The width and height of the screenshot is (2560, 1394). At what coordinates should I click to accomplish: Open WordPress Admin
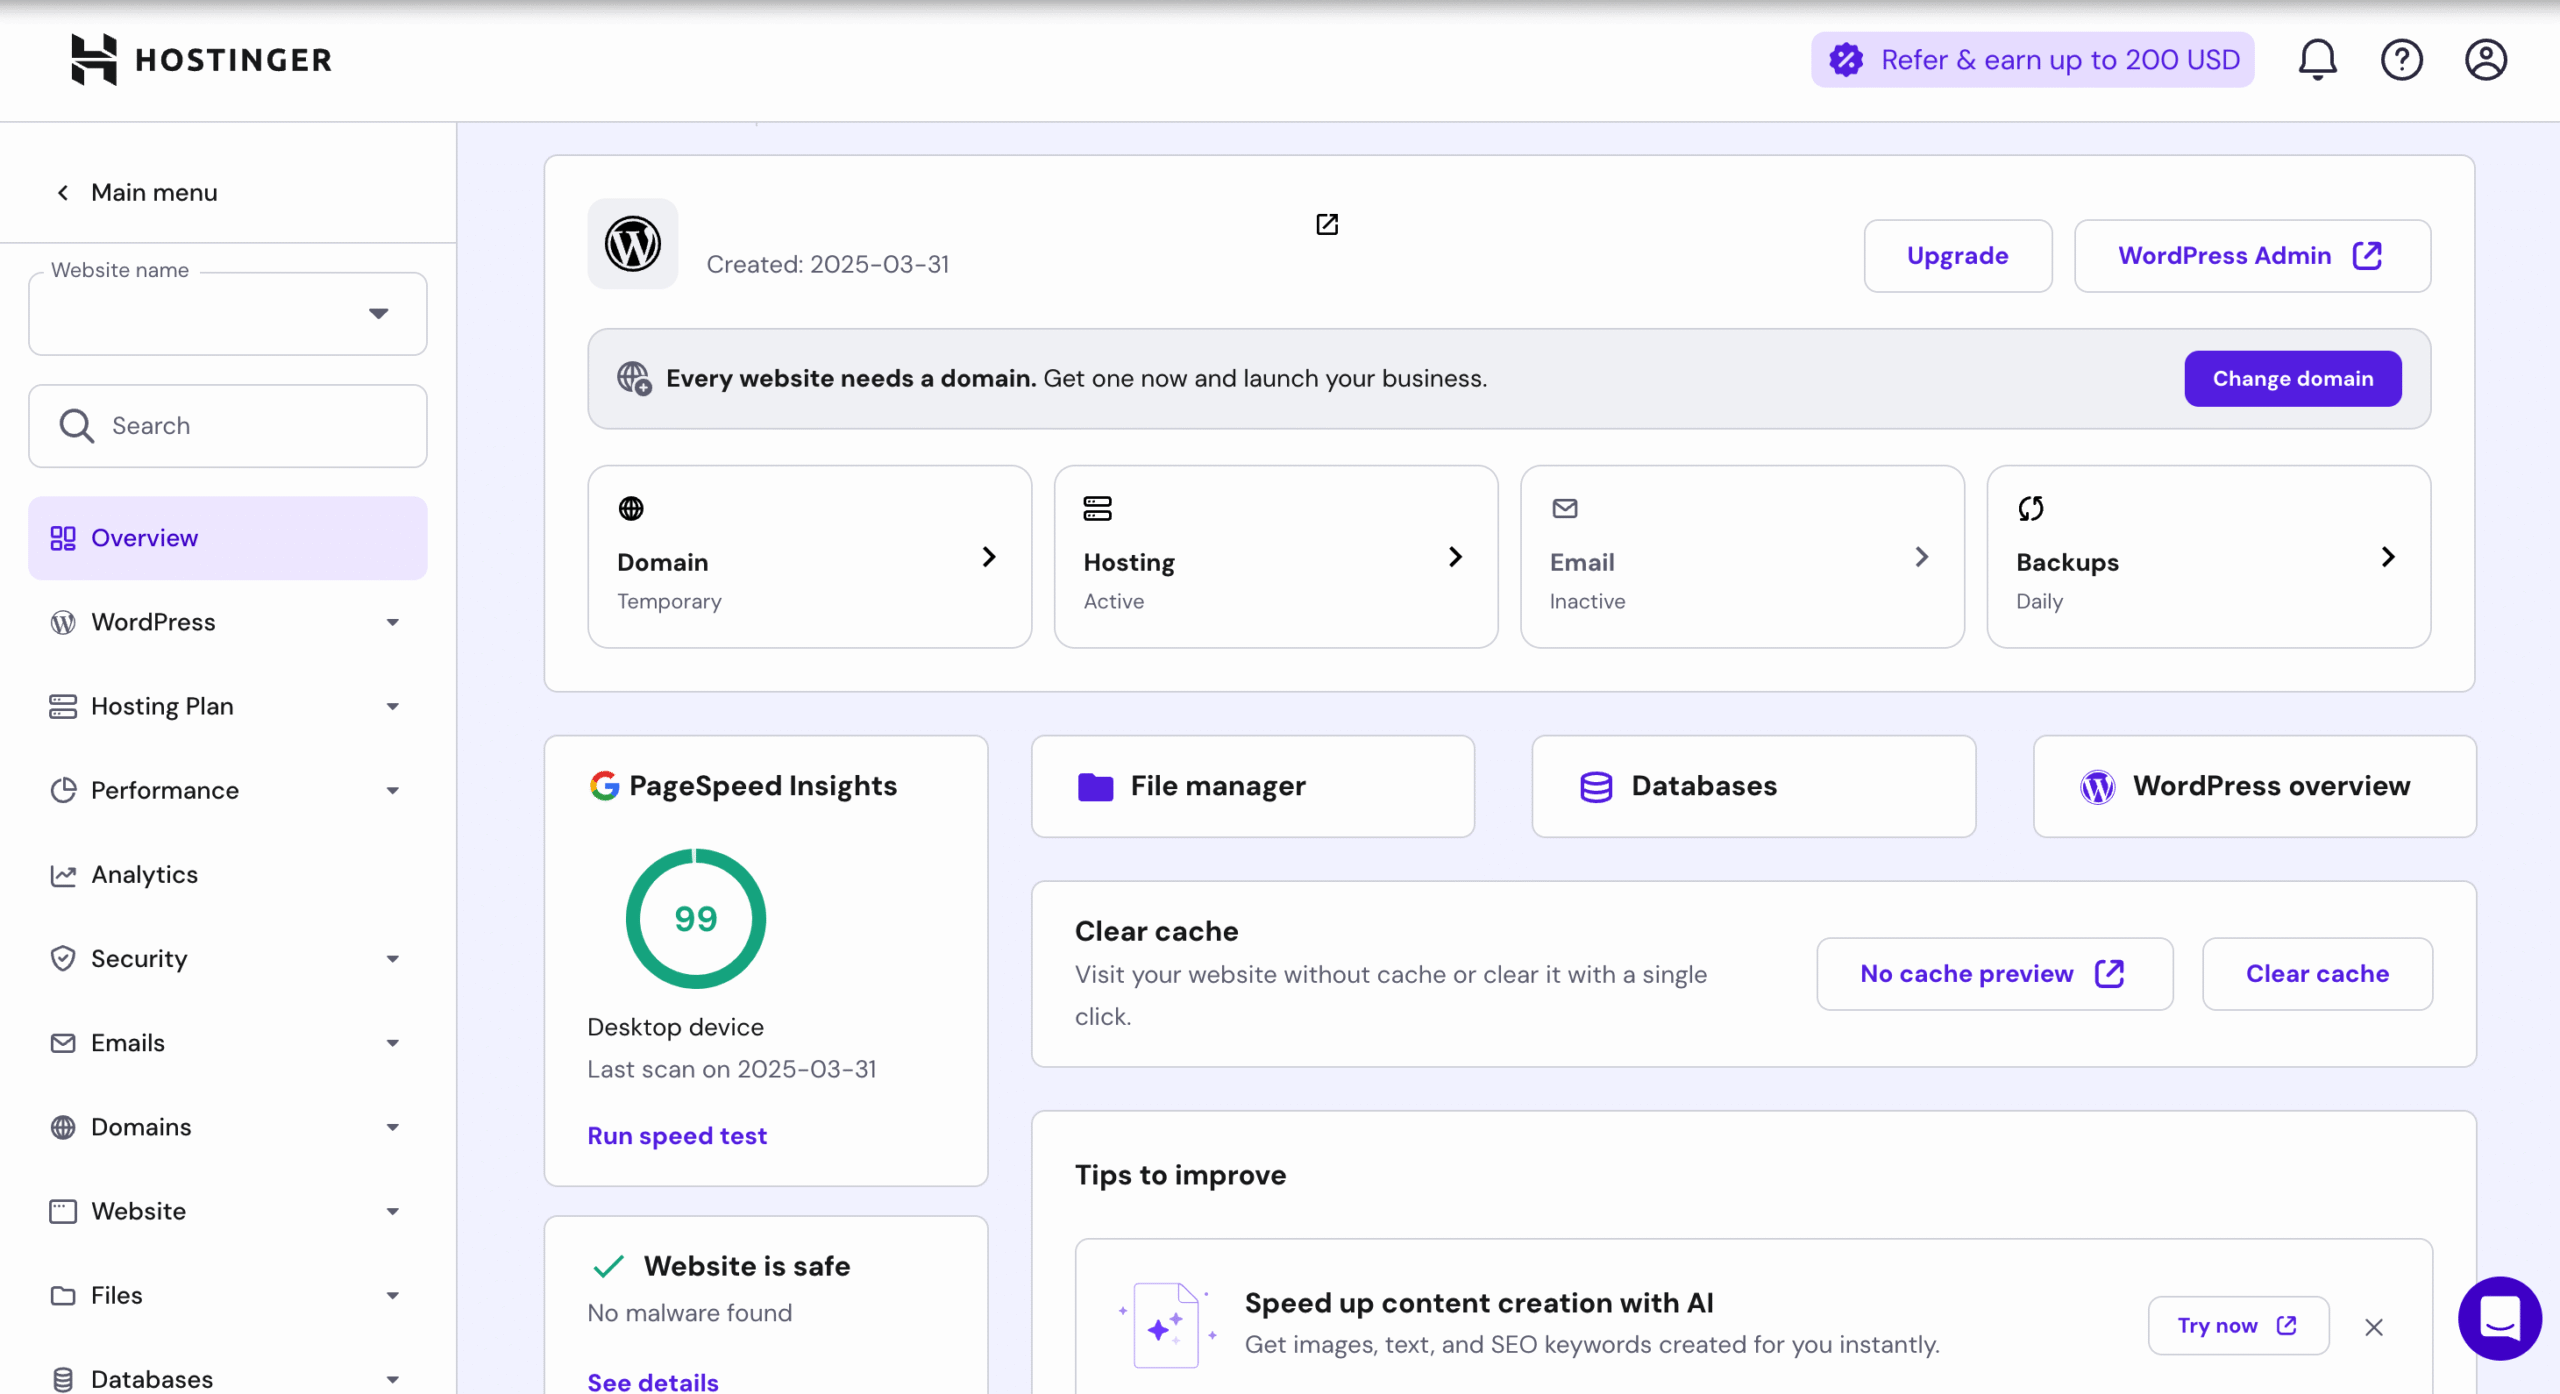(x=2252, y=256)
